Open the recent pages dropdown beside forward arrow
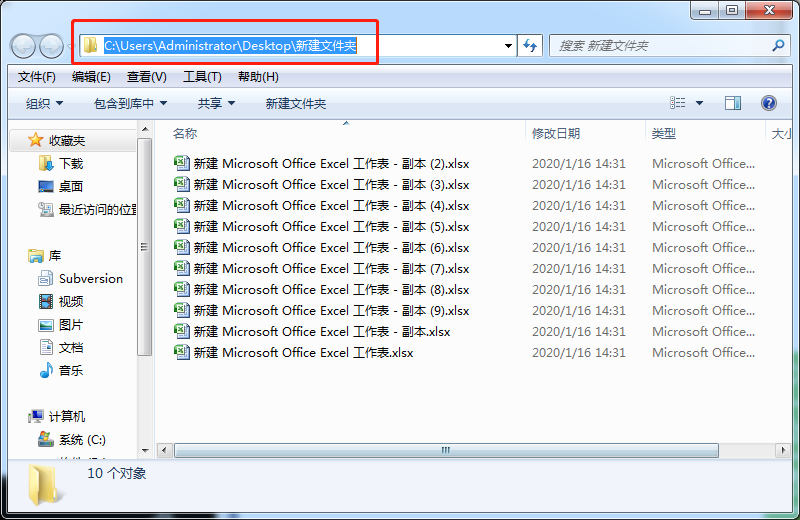 click(x=71, y=46)
